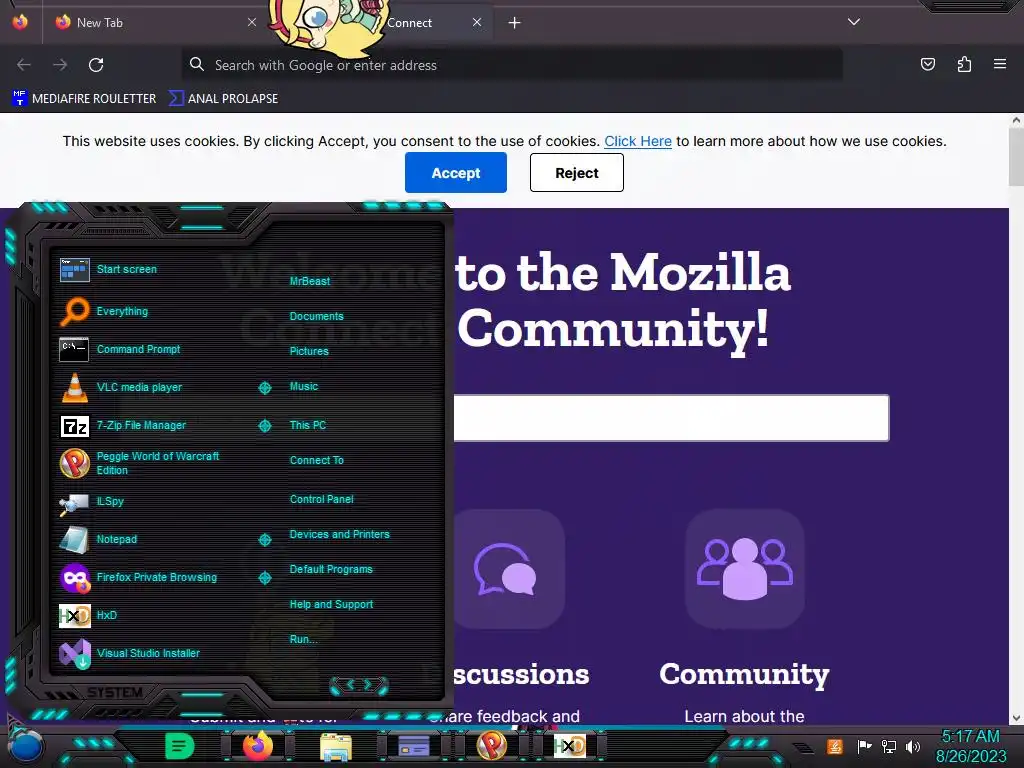1024x768 pixels.
Task: Close the New Tab tab
Action: click(251, 22)
